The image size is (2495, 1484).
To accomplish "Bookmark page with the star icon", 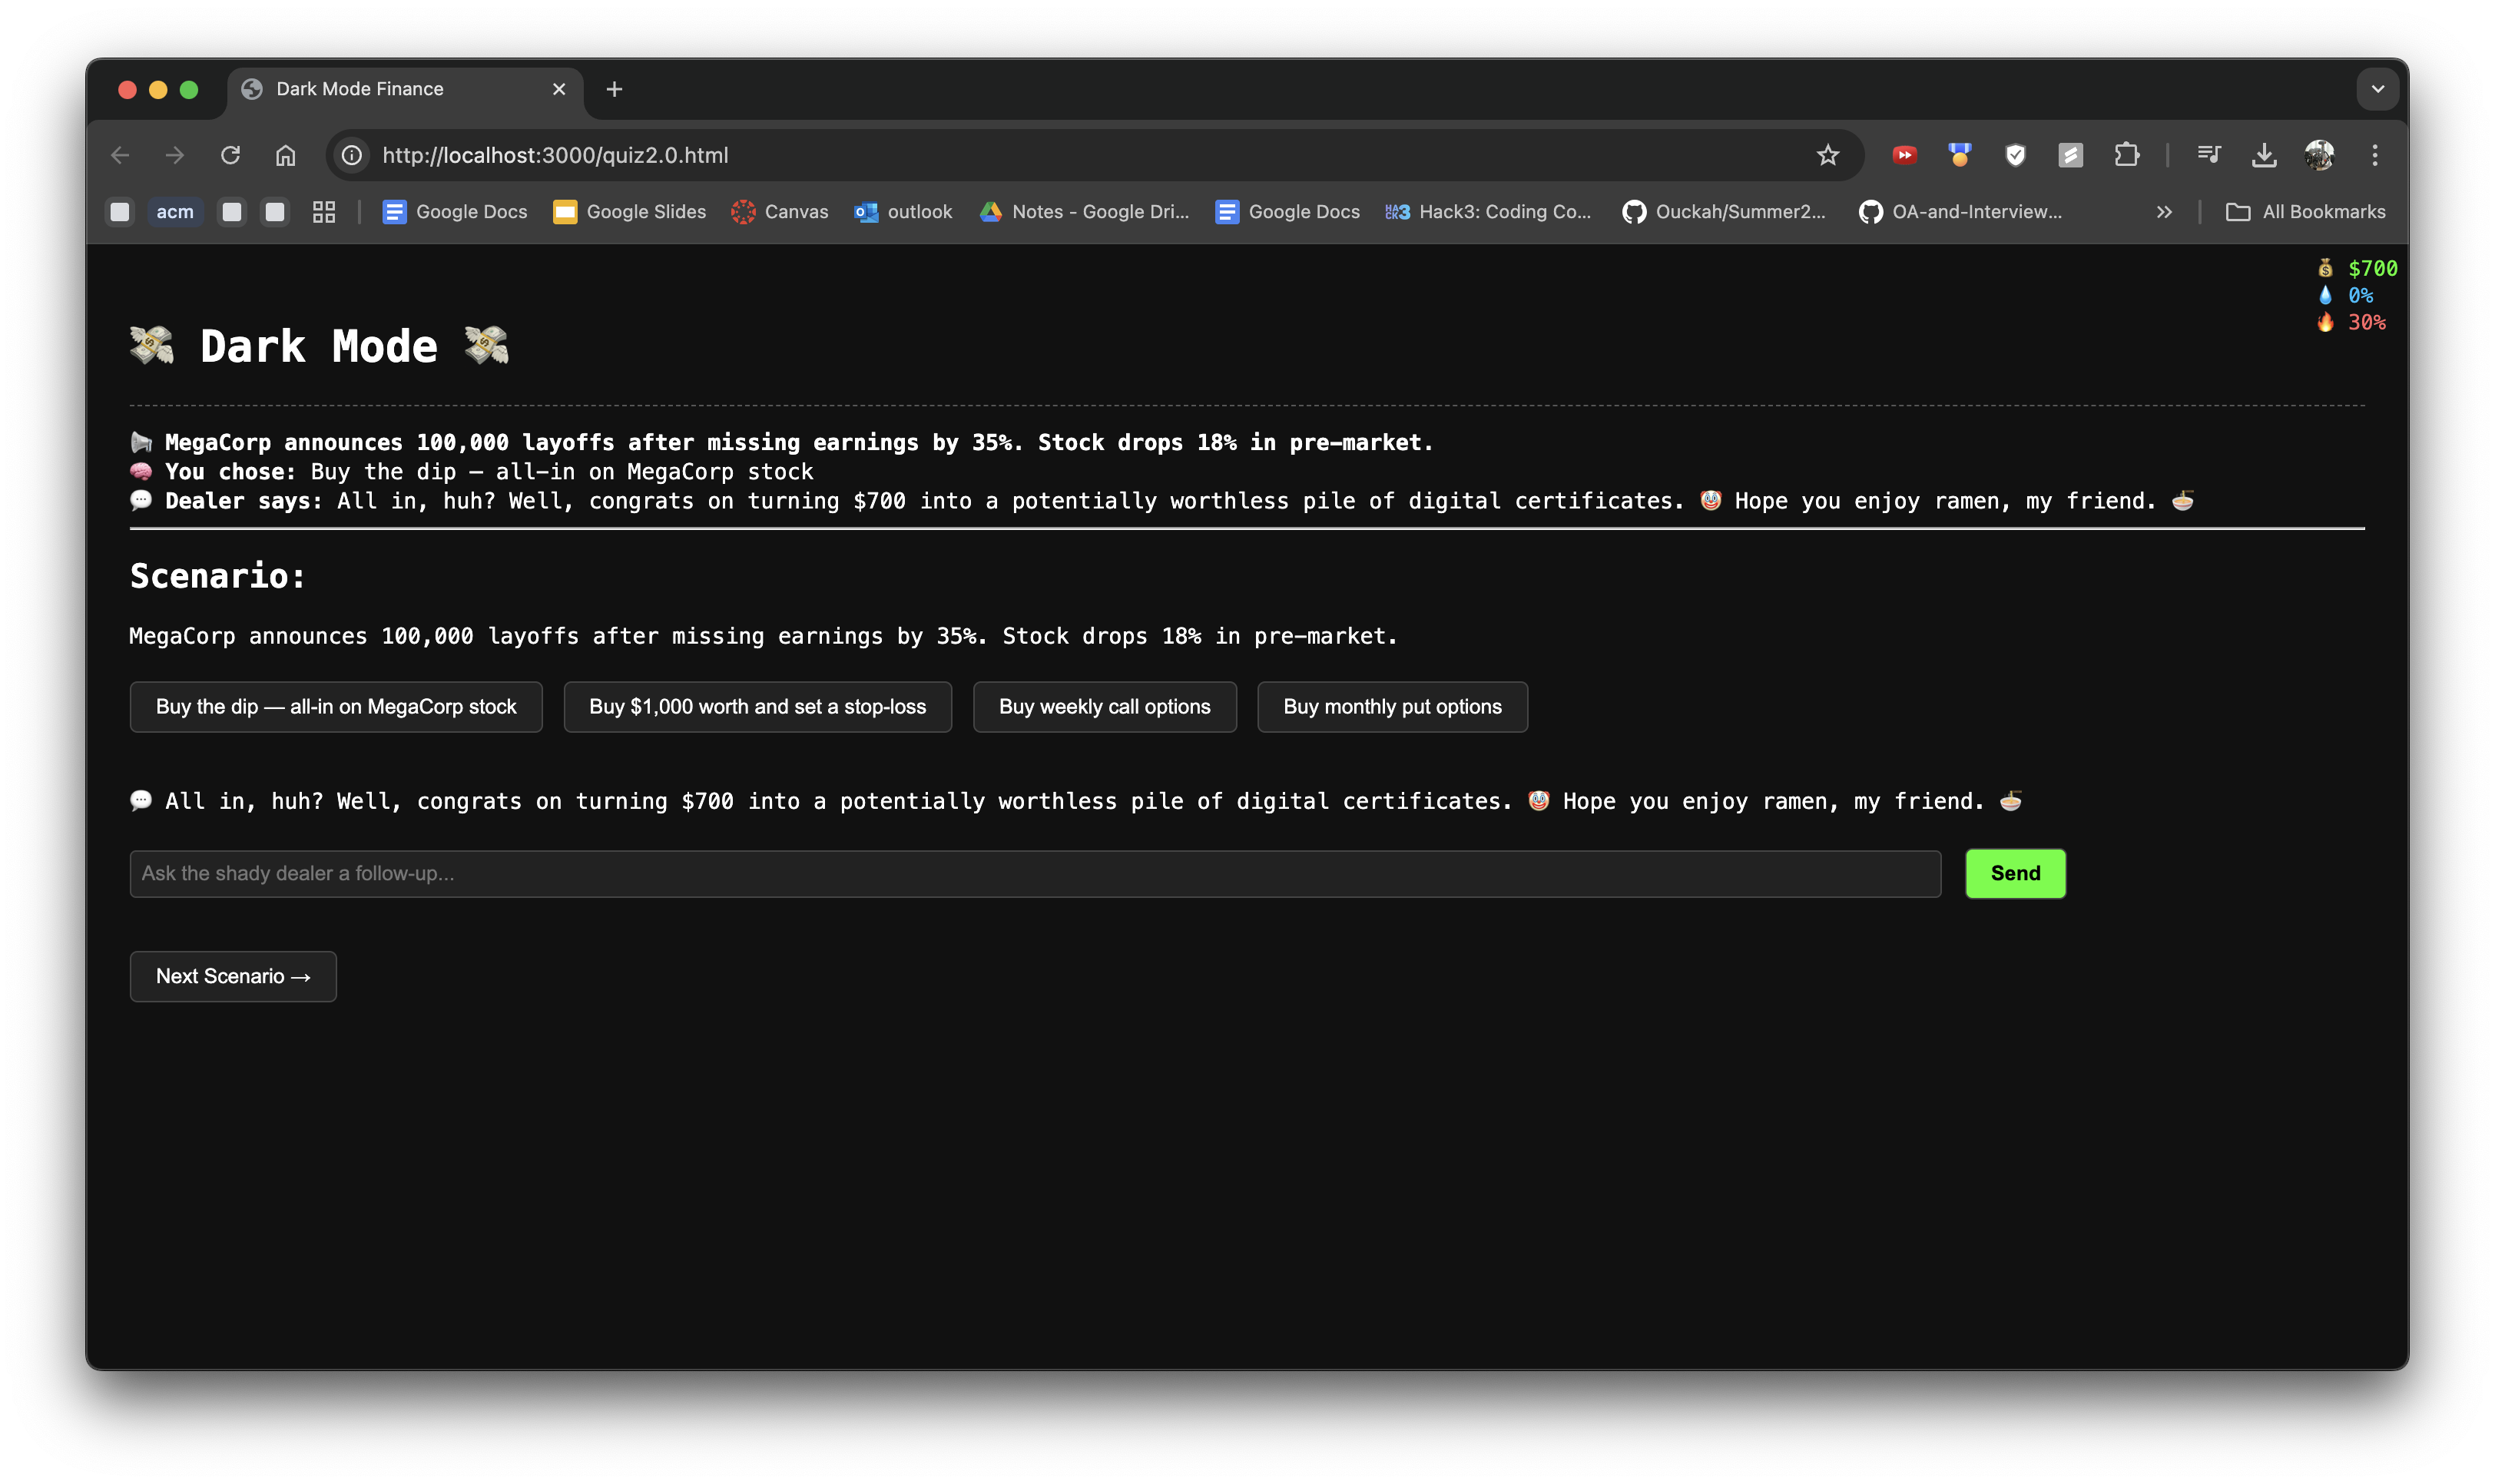I will click(1827, 155).
